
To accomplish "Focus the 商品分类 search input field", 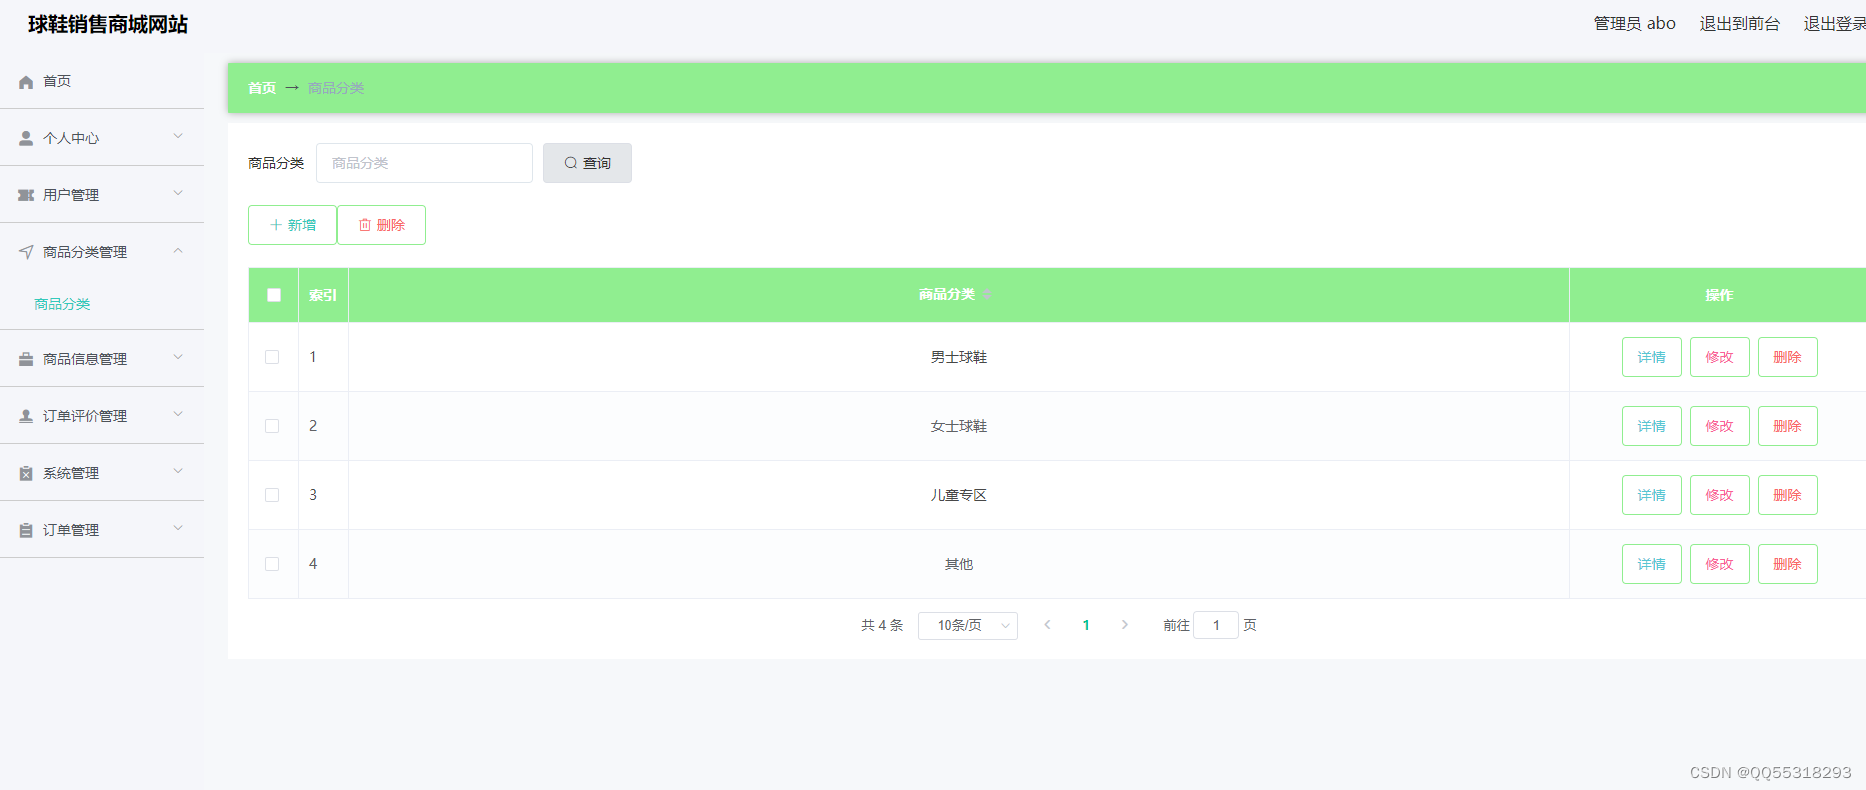I will pyautogui.click(x=424, y=163).
